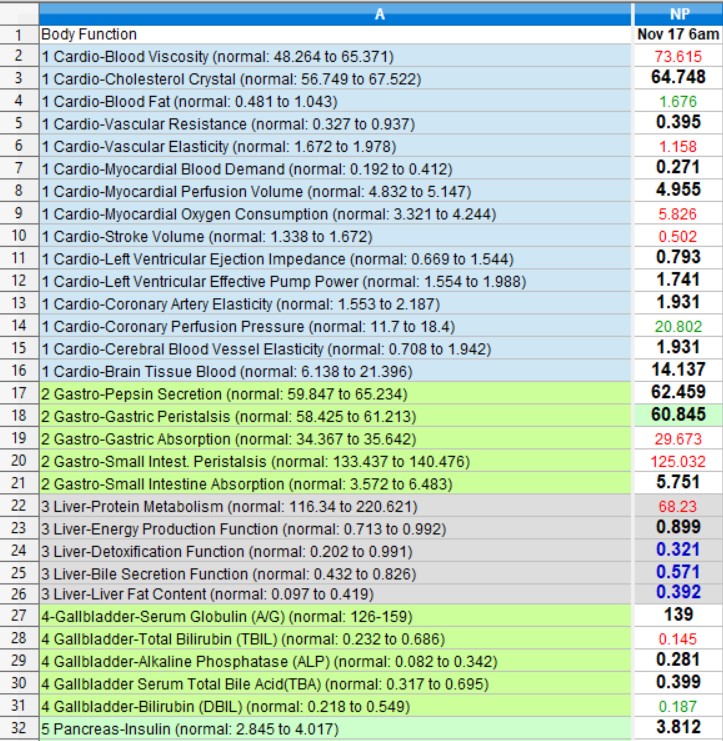Select the Gallbladder-Serum Globulin value 139
The image size is (723, 741).
click(x=677, y=614)
